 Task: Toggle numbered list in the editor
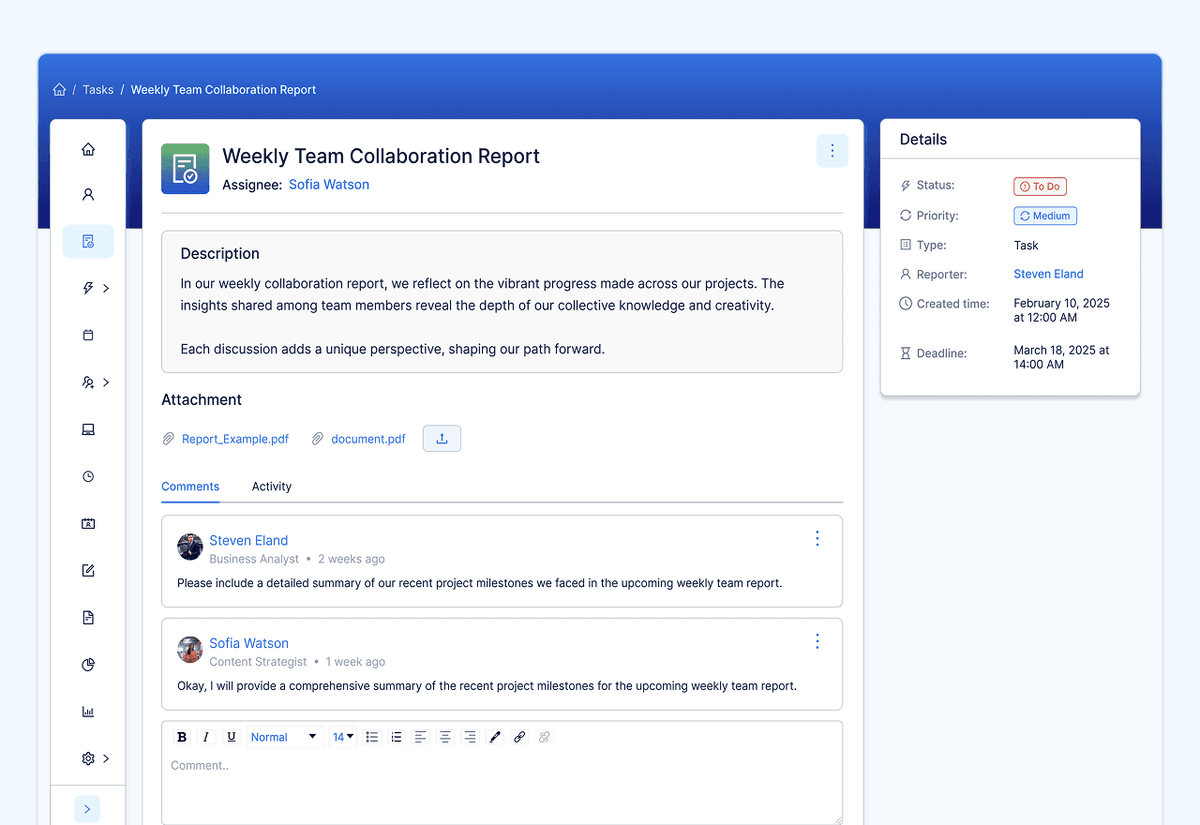pos(396,737)
